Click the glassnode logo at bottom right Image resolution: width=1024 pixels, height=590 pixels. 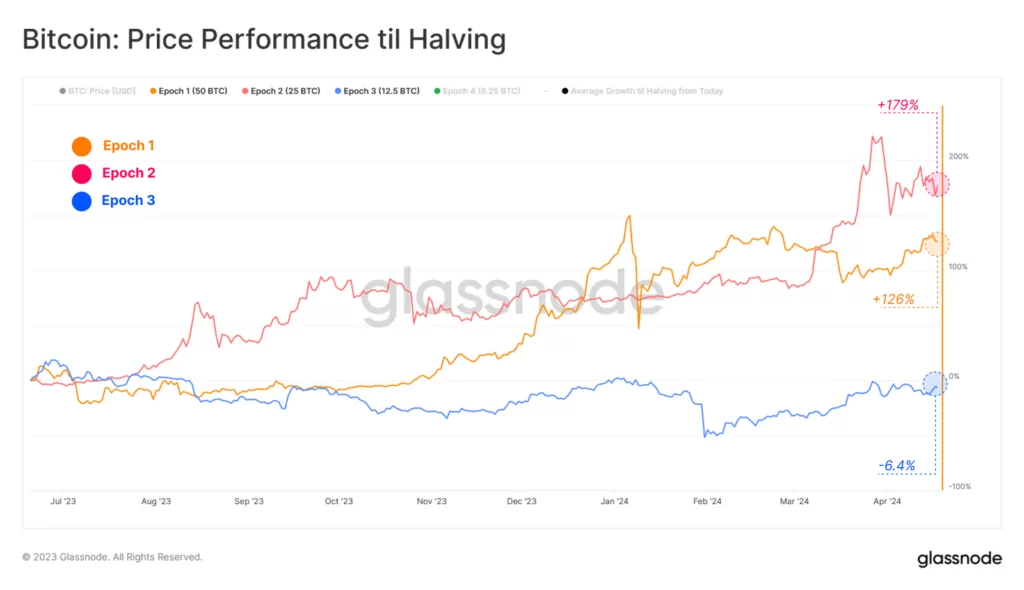[959, 558]
